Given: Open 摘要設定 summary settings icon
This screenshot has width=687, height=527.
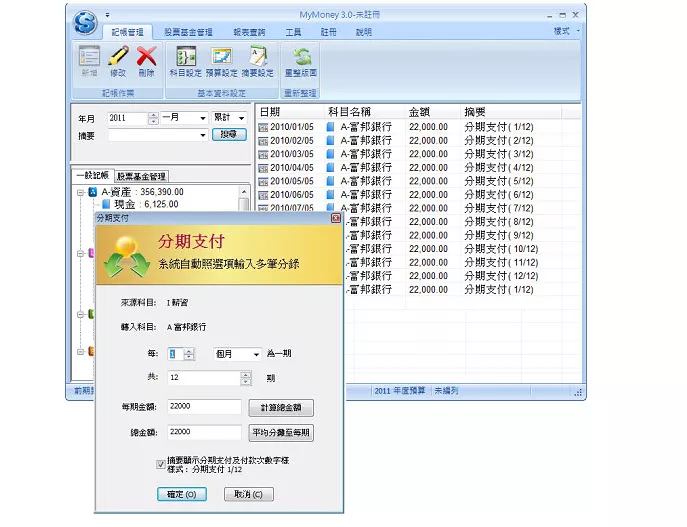Looking at the screenshot, I should tap(258, 58).
